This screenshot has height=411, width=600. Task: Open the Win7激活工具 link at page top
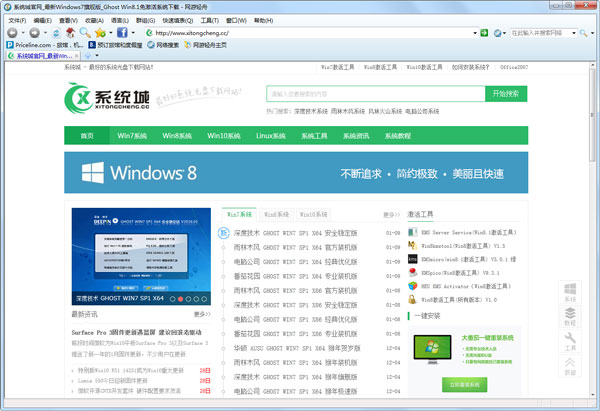click(338, 67)
